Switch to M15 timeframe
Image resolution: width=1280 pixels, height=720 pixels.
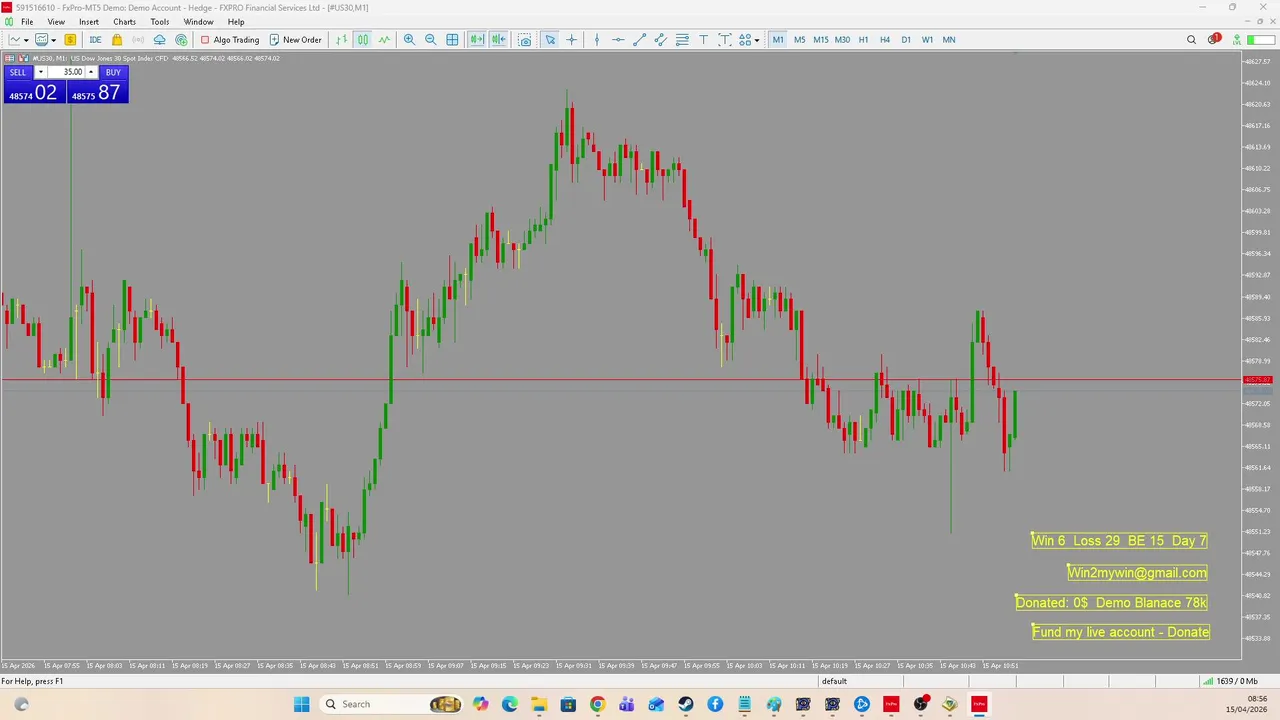coord(820,40)
